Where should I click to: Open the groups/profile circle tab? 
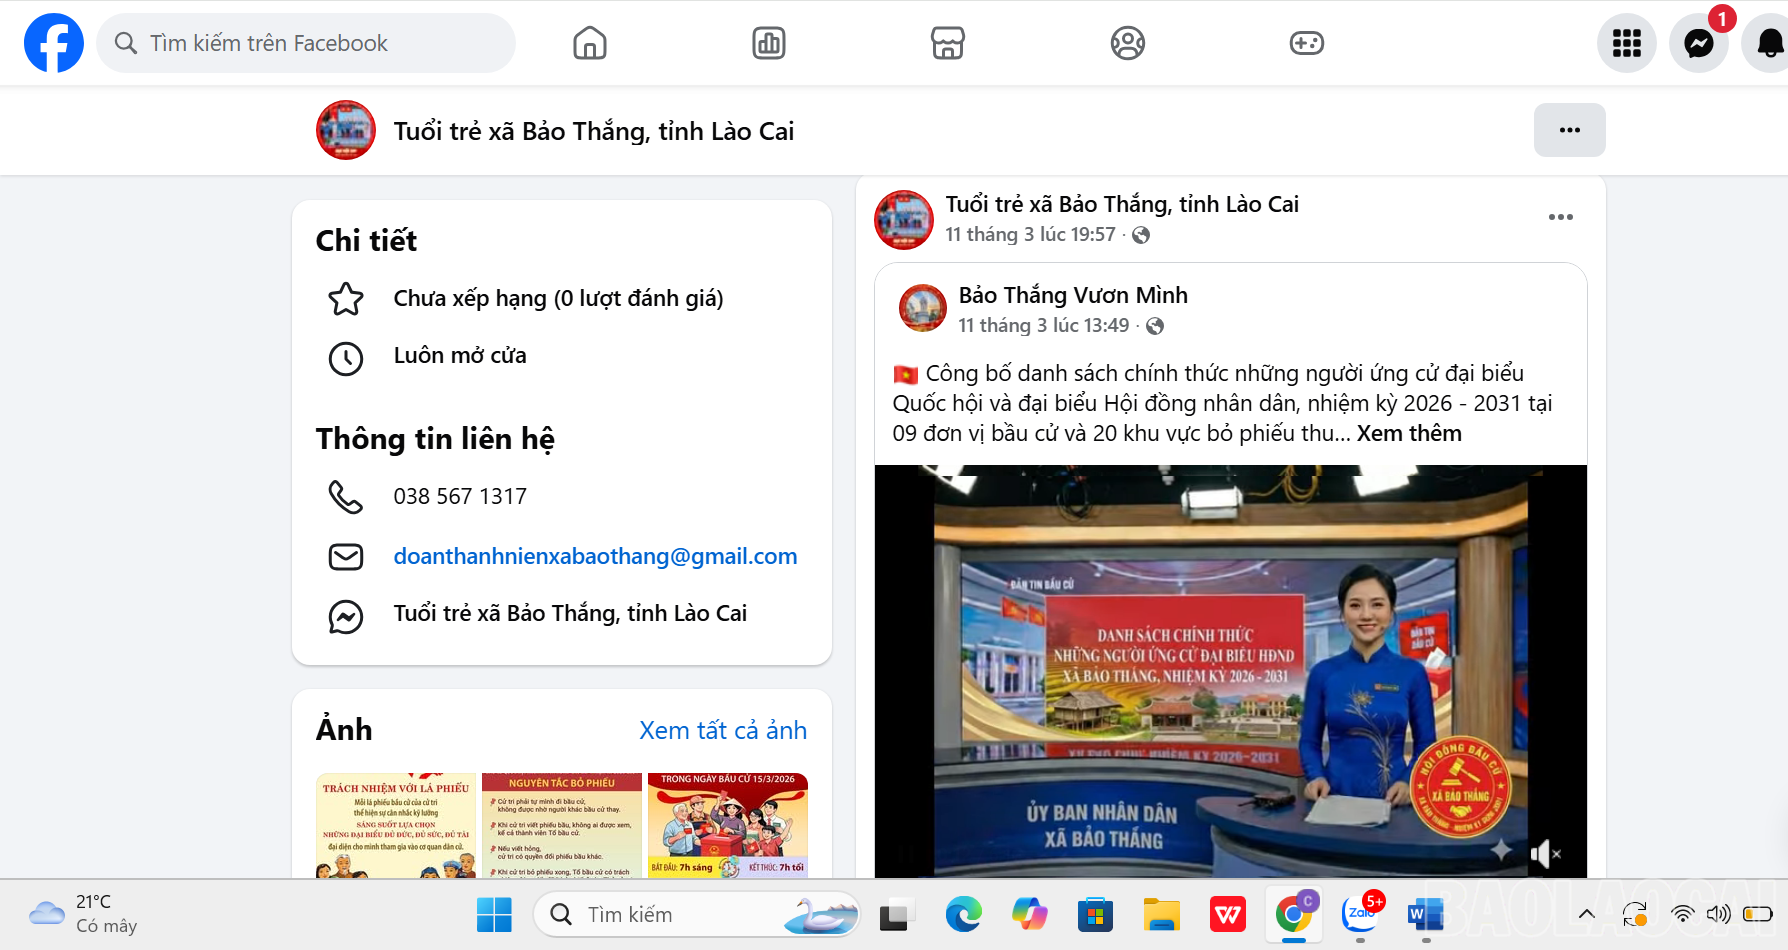(1127, 43)
